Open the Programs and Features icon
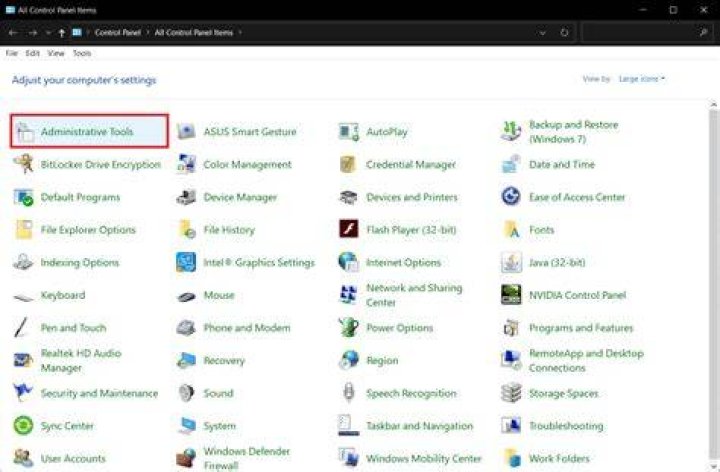The image size is (720, 472). (x=511, y=328)
